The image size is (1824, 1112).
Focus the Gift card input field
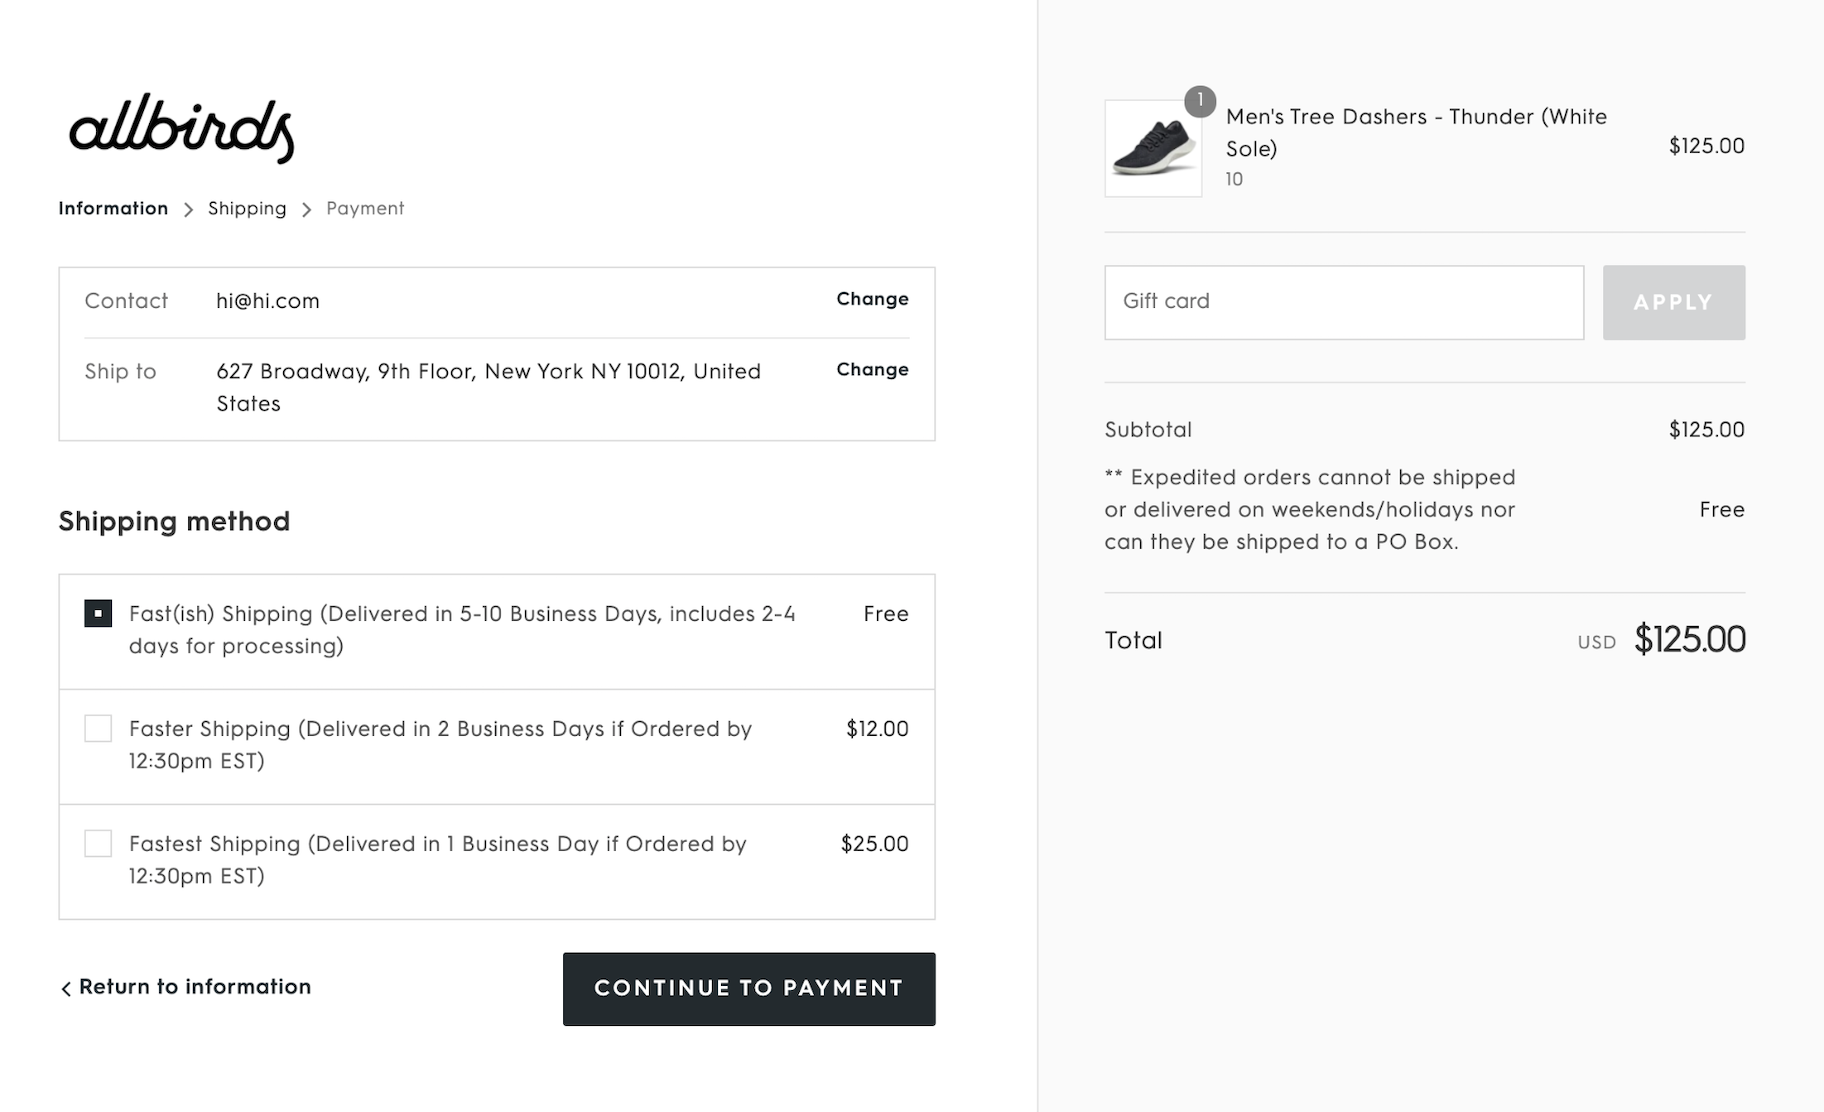click(x=1343, y=302)
